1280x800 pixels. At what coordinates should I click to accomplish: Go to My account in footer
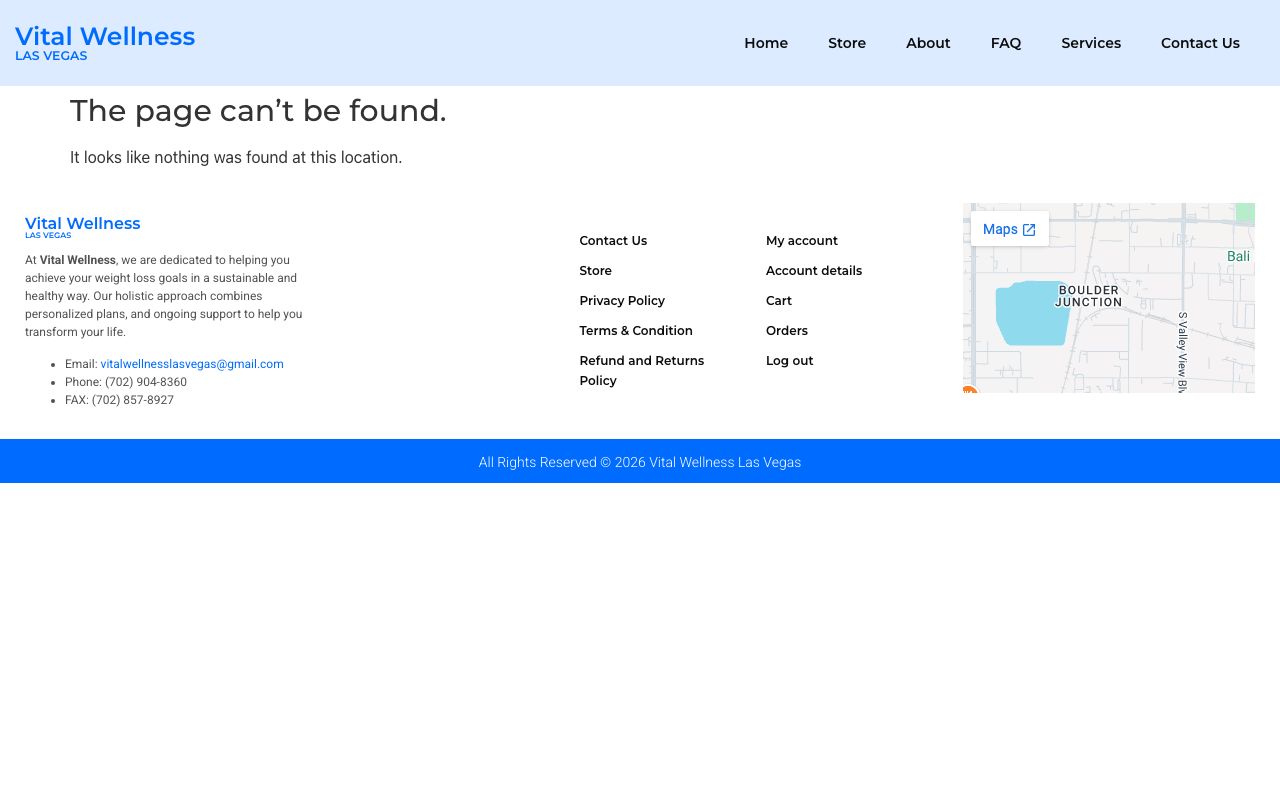[802, 241]
